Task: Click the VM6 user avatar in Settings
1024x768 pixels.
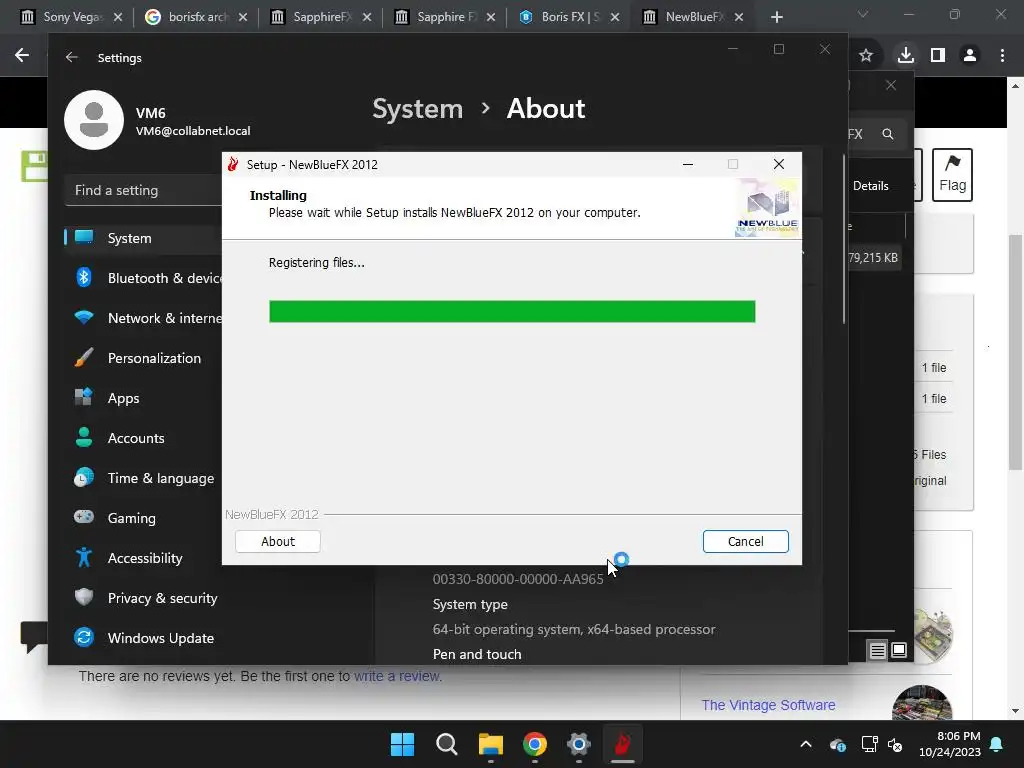Action: pos(94,120)
